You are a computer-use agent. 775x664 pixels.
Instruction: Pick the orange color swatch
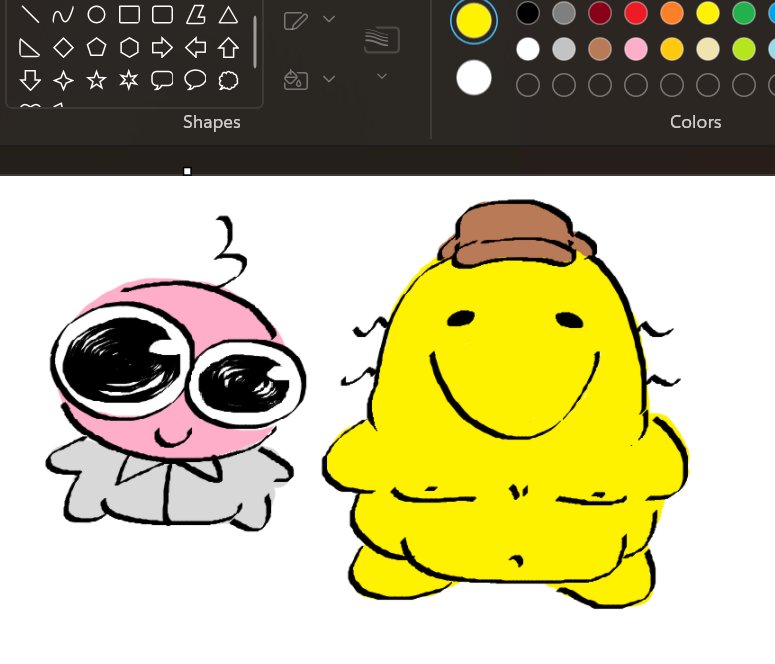click(x=672, y=13)
